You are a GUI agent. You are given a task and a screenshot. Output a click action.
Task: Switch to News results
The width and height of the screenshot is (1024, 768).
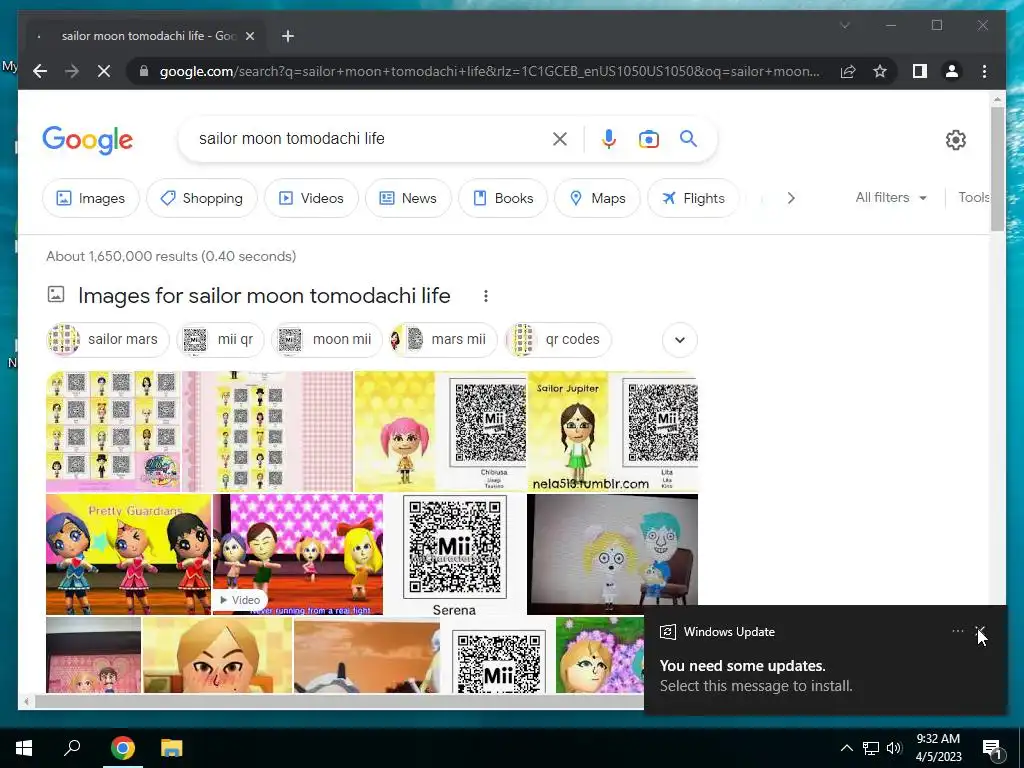click(x=408, y=198)
